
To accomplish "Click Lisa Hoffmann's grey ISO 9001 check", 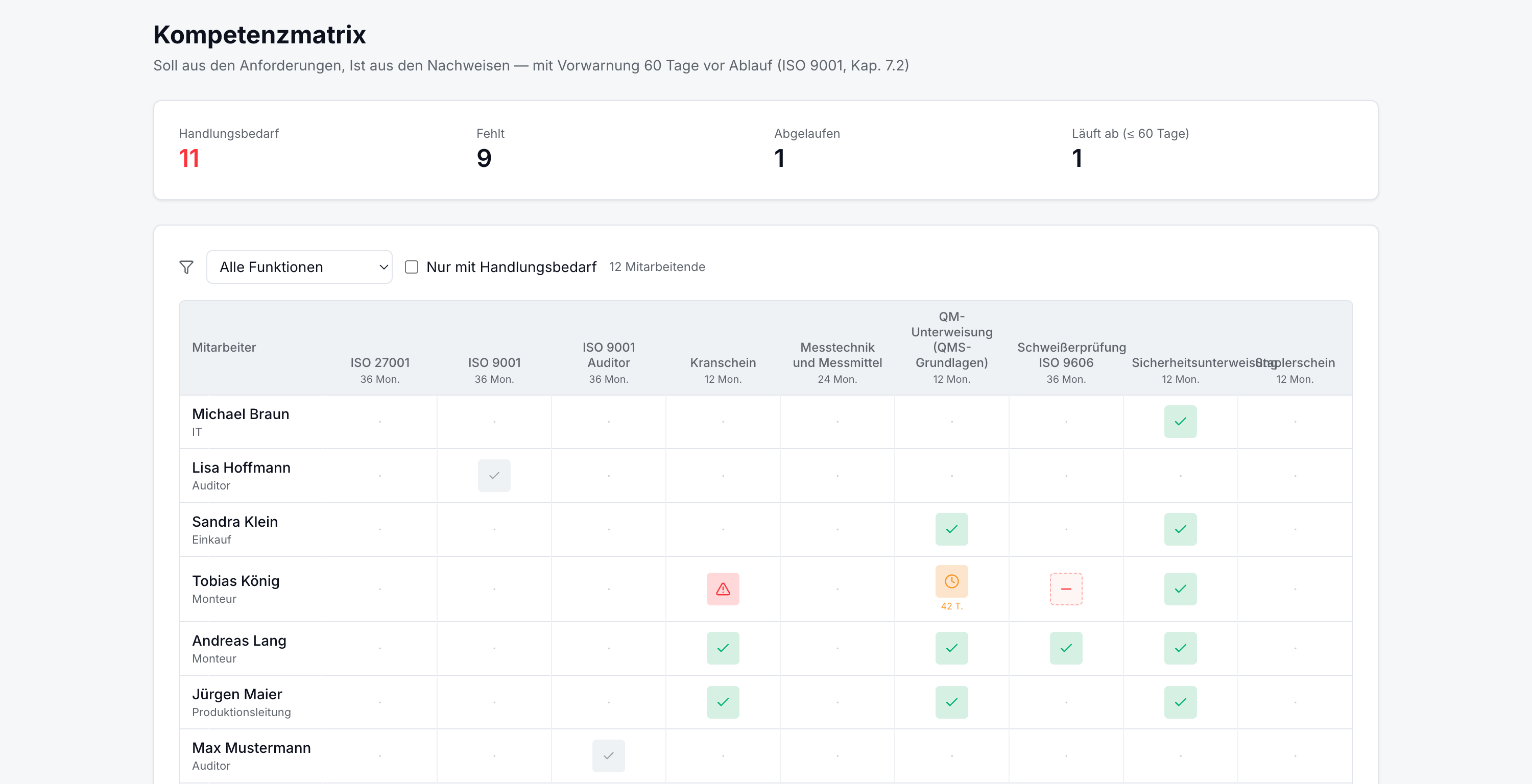I will click(x=494, y=476).
